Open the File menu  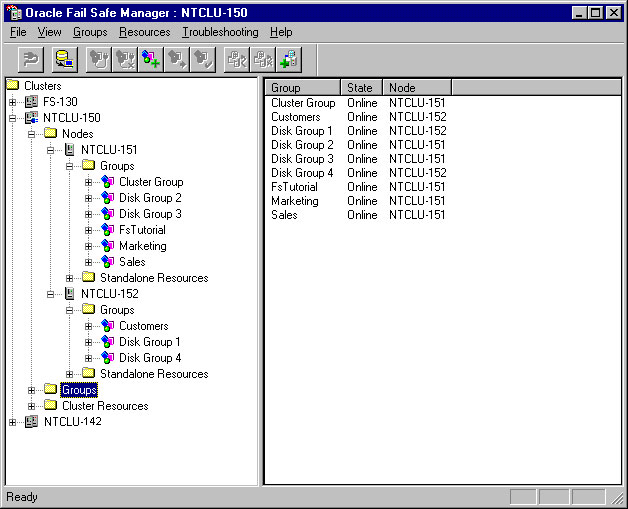(x=18, y=32)
